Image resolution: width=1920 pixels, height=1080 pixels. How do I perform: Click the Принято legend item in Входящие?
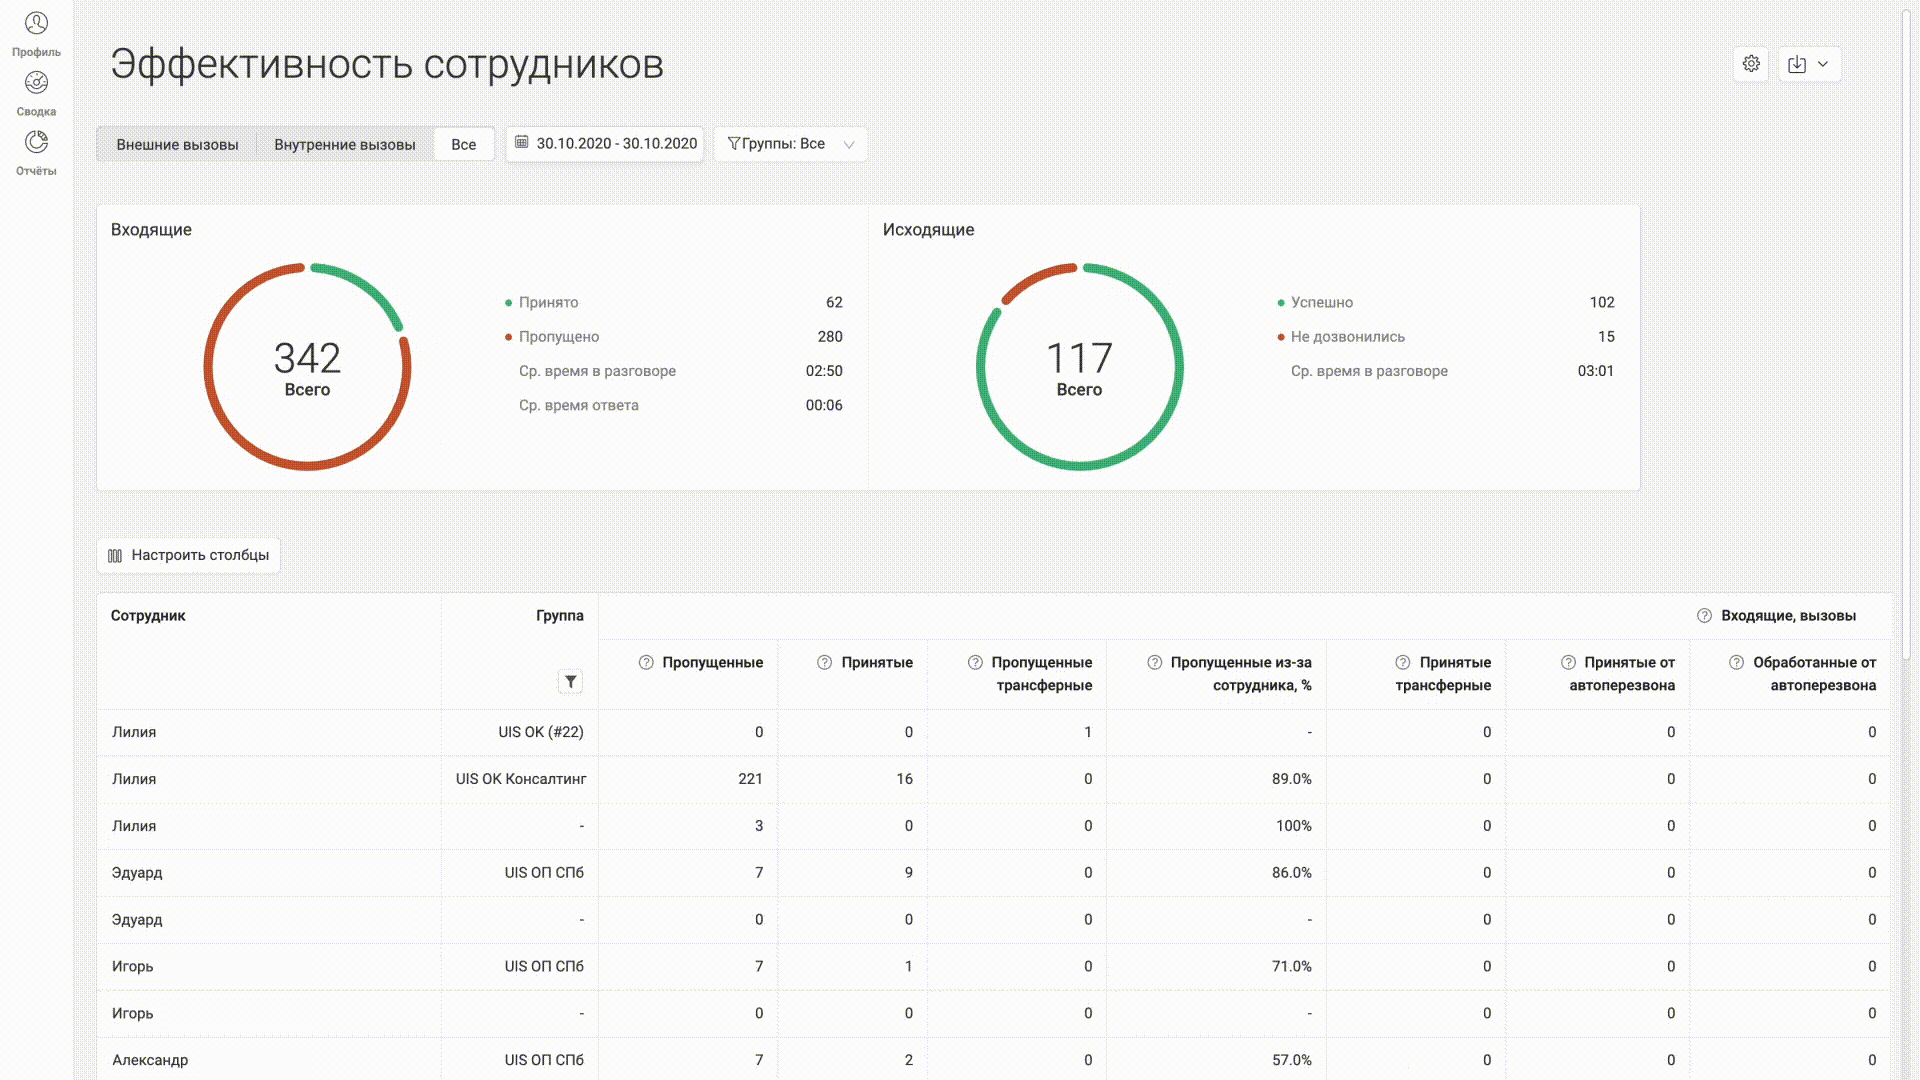[548, 303]
